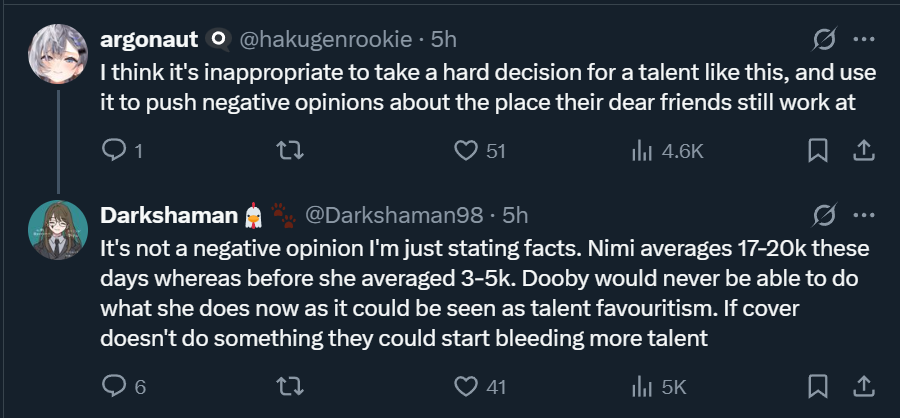Bookmark Darkshaman's tweet
This screenshot has width=900, height=418.
pos(817,386)
